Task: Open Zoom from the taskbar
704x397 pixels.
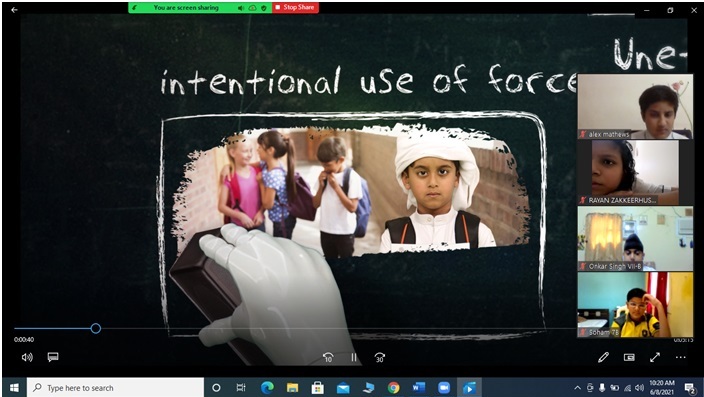Action: click(x=444, y=388)
